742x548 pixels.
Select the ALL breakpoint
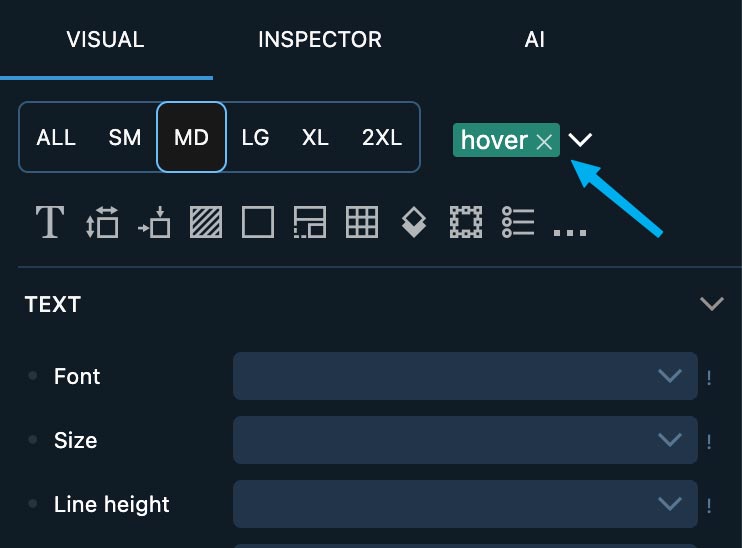click(x=56, y=138)
